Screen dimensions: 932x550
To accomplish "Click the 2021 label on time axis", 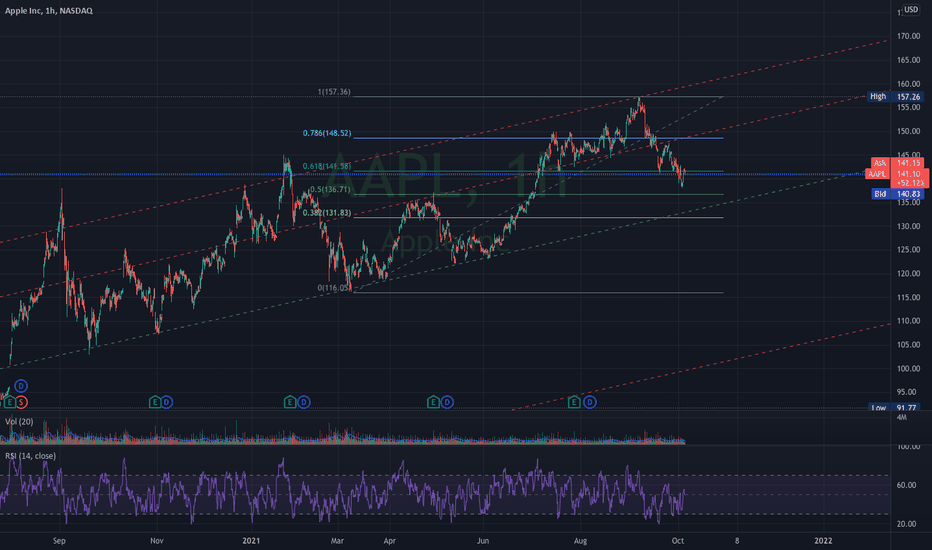I will point(251,540).
